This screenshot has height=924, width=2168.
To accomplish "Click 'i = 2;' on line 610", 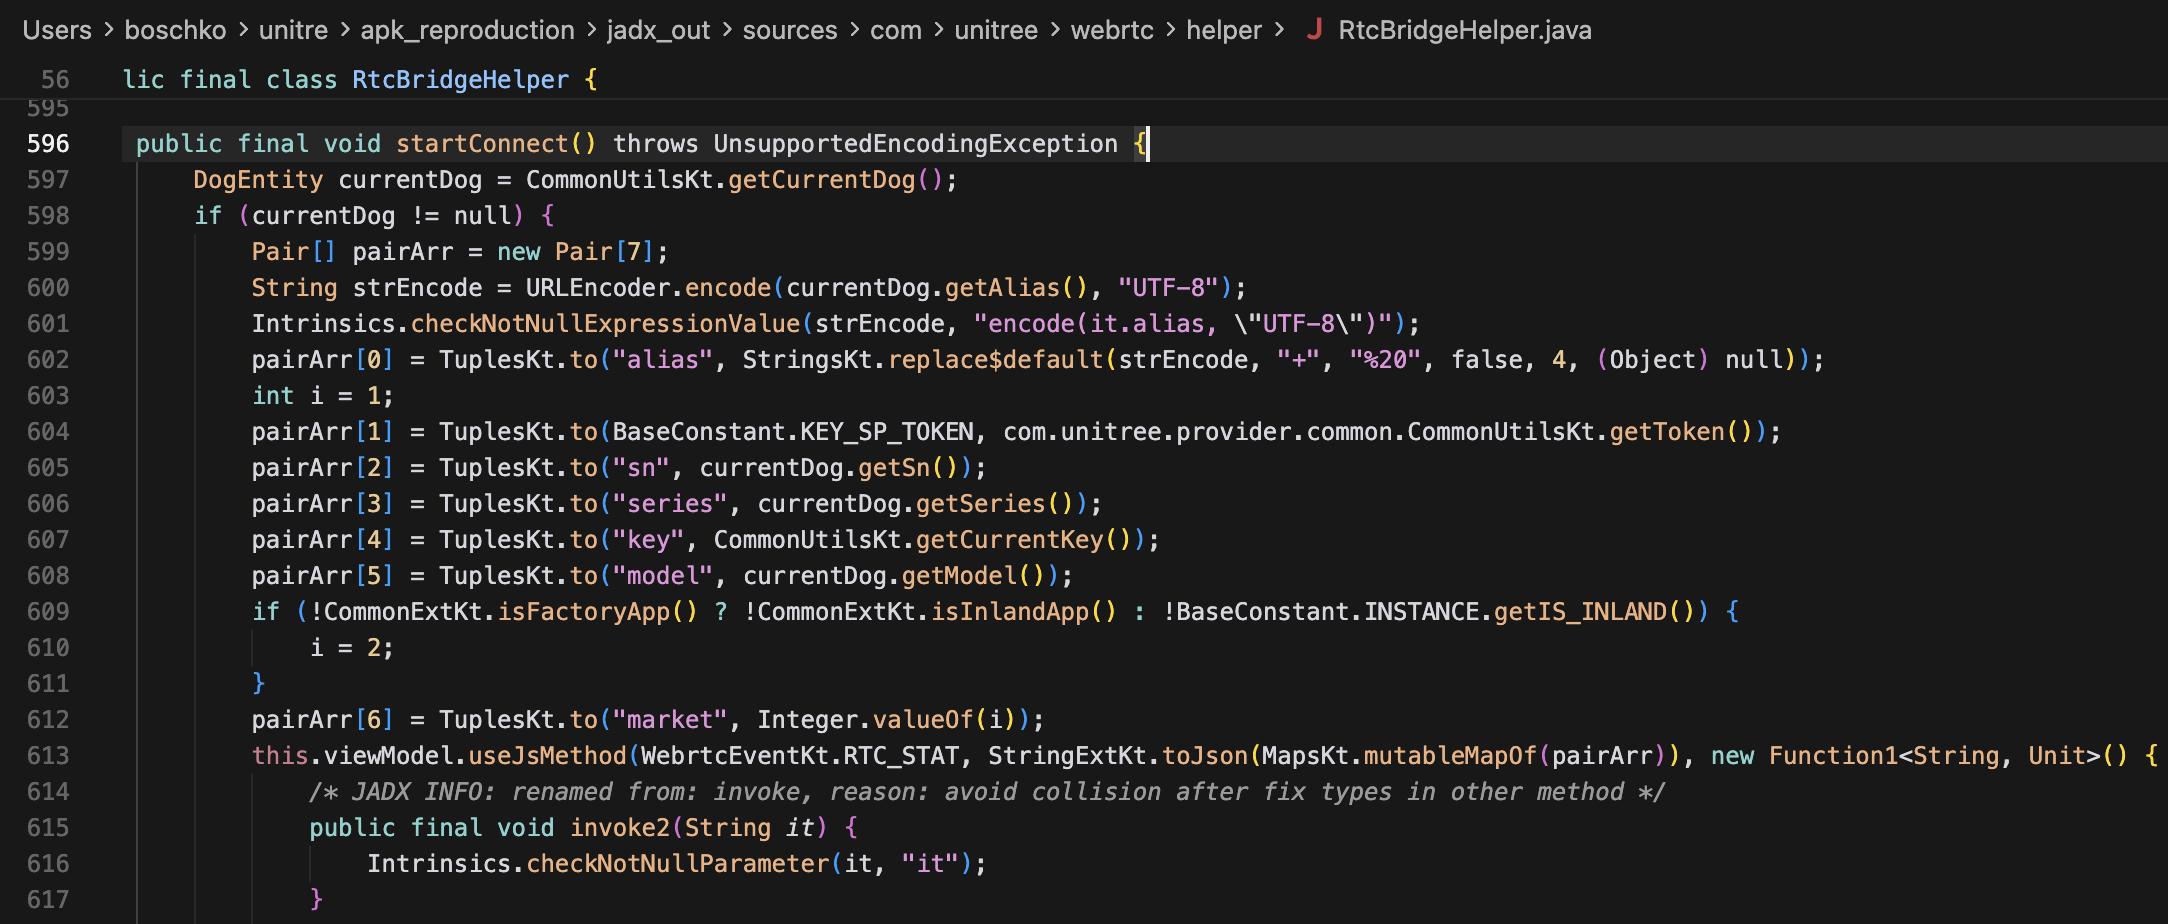I will point(352,648).
